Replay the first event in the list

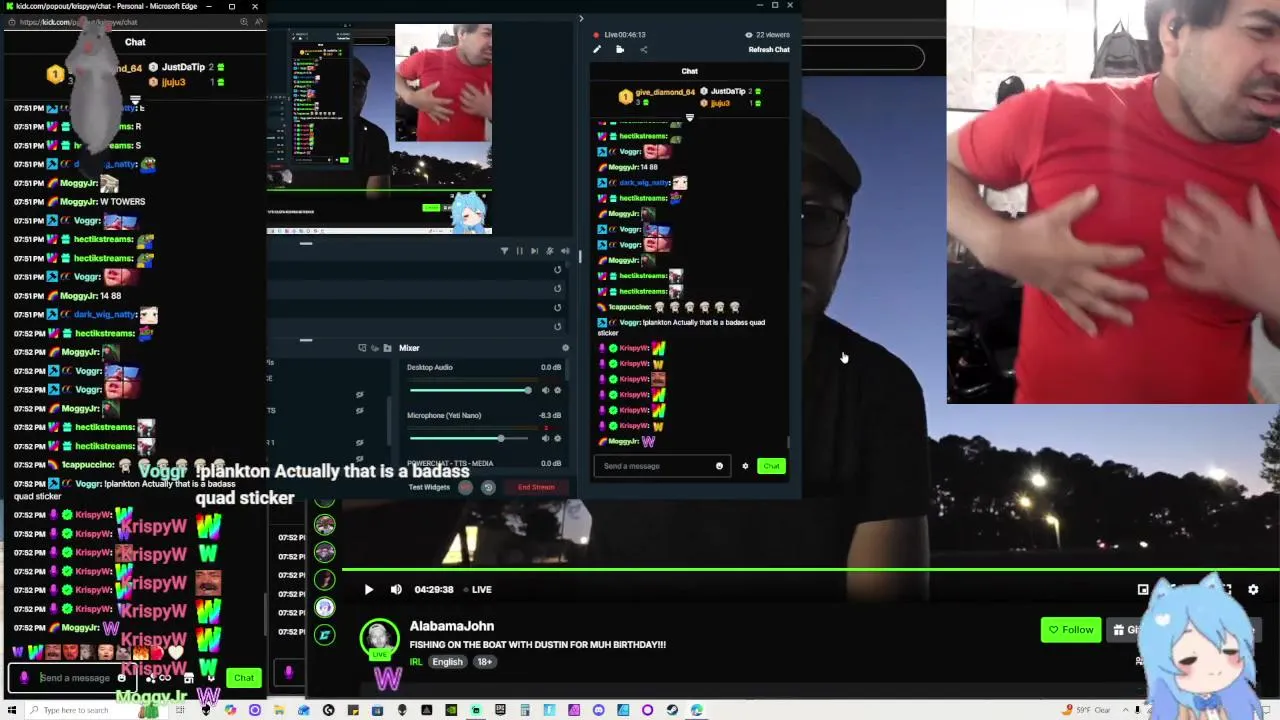(558, 270)
